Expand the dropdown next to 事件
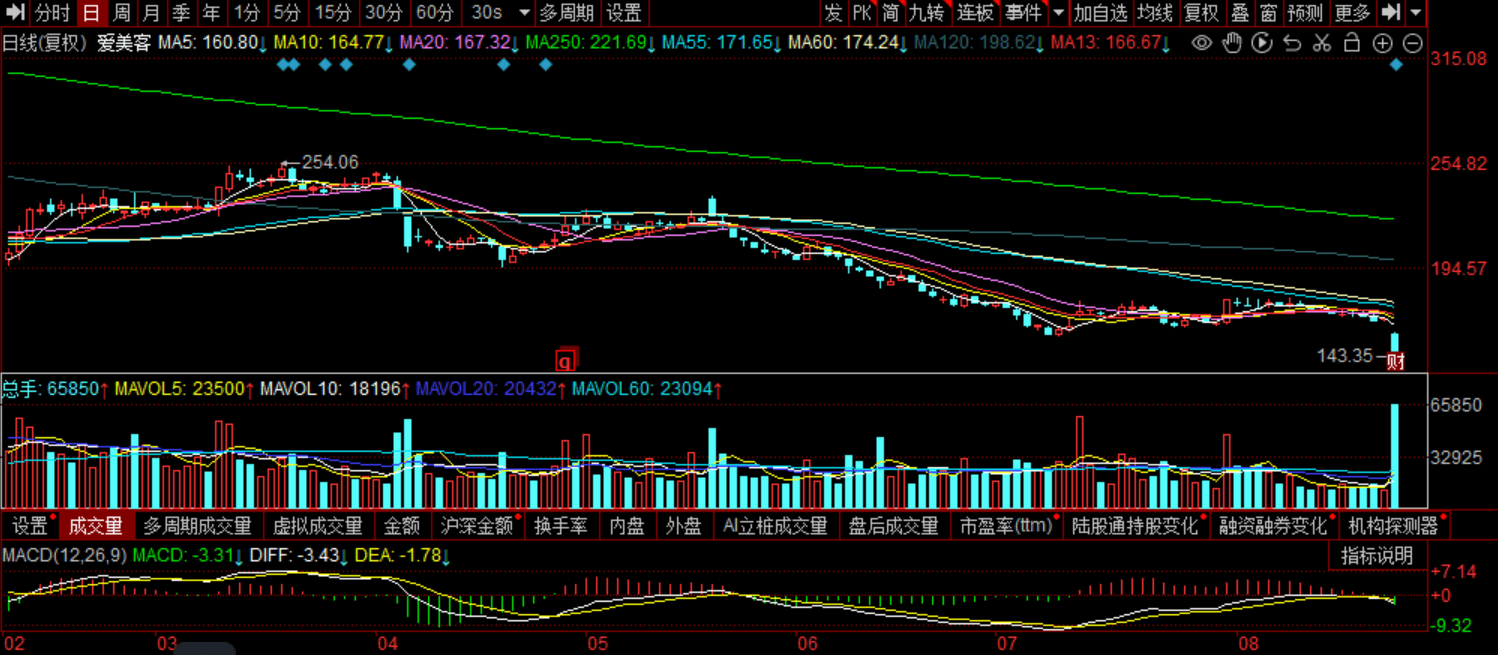The width and height of the screenshot is (1498, 655). [x=1059, y=13]
